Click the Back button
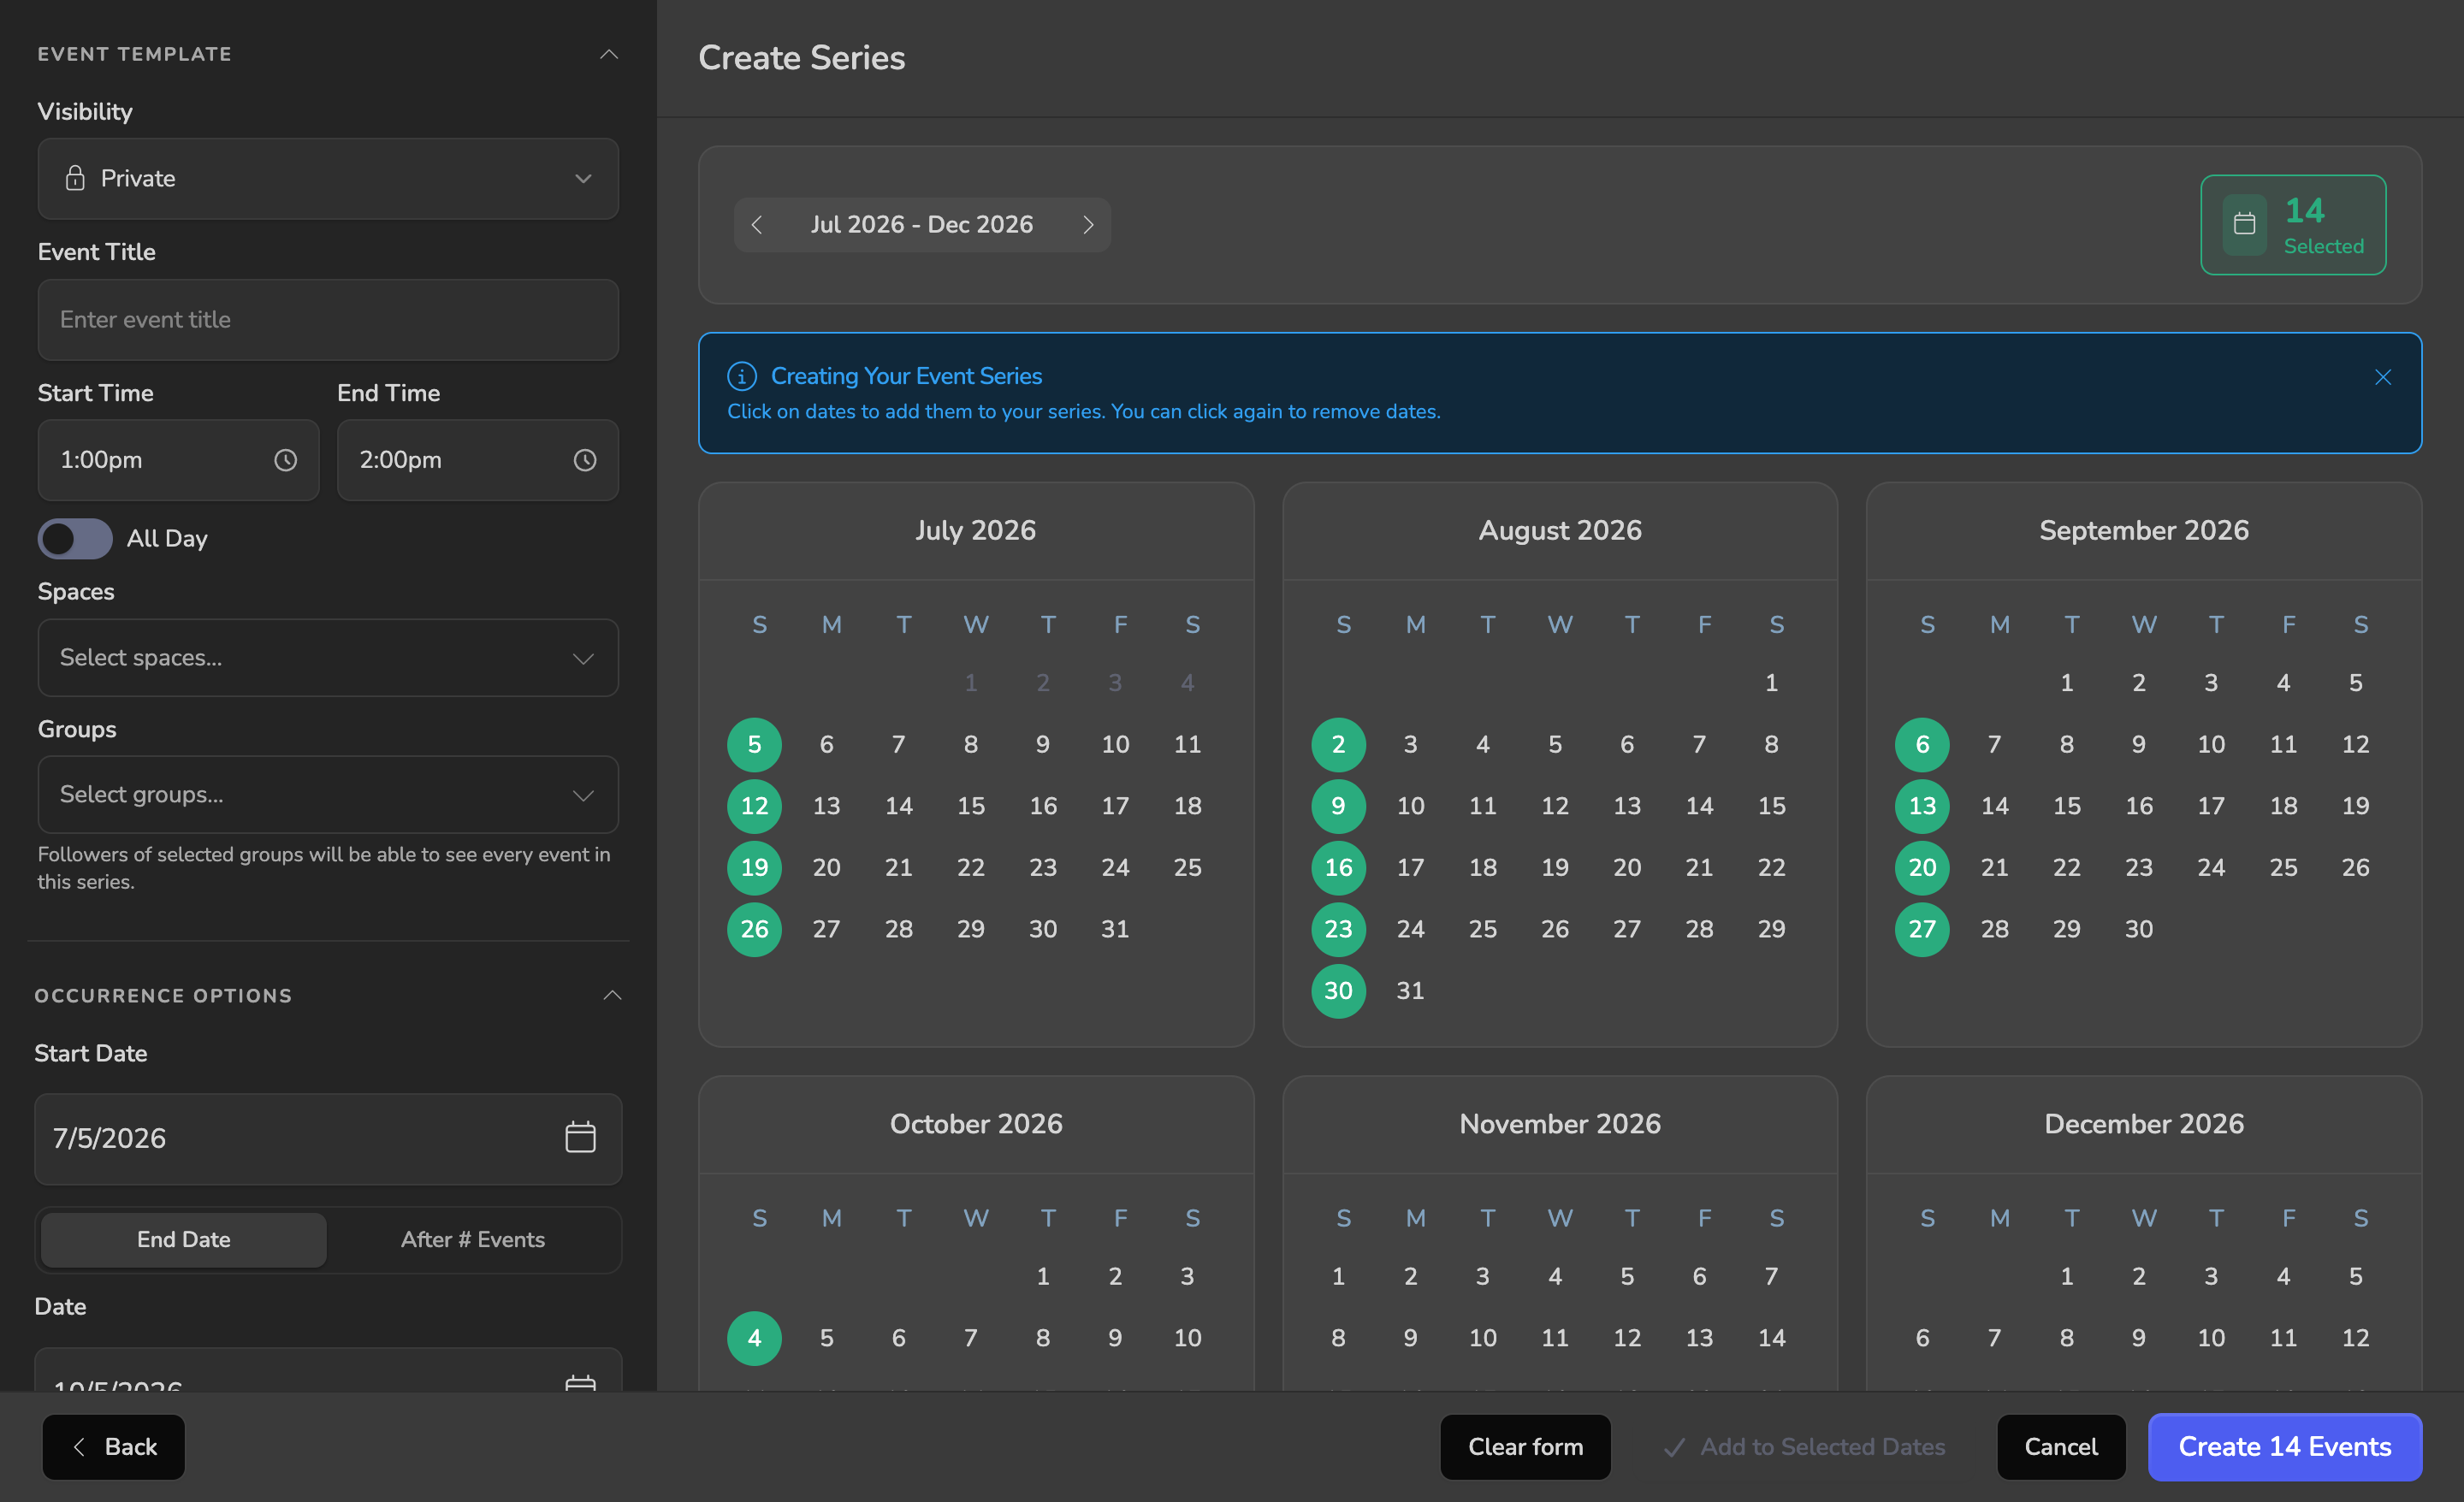Screen dimensions: 2464x1502 (114, 1447)
